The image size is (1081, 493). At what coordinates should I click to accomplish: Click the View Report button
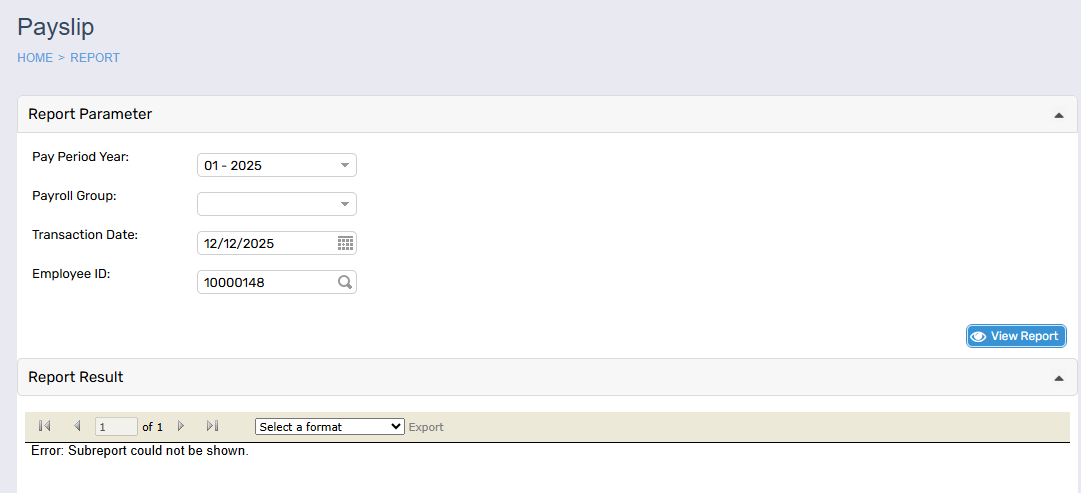1016,336
